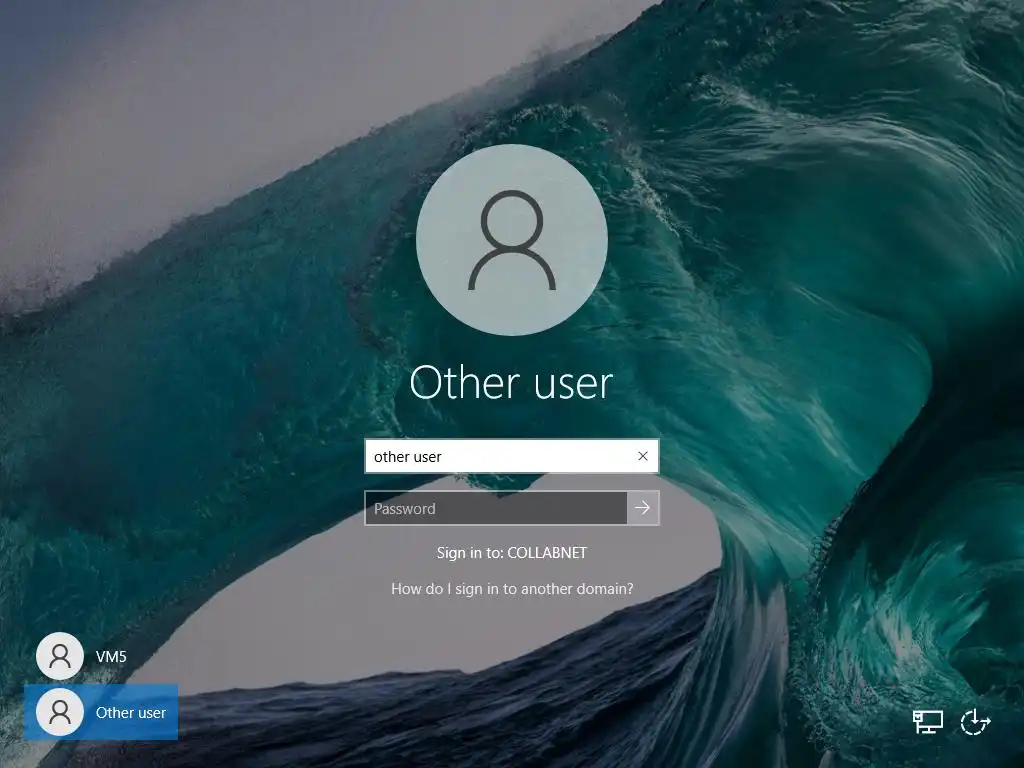The width and height of the screenshot is (1024, 768).
Task: Click the network connection icon
Action: (927, 722)
